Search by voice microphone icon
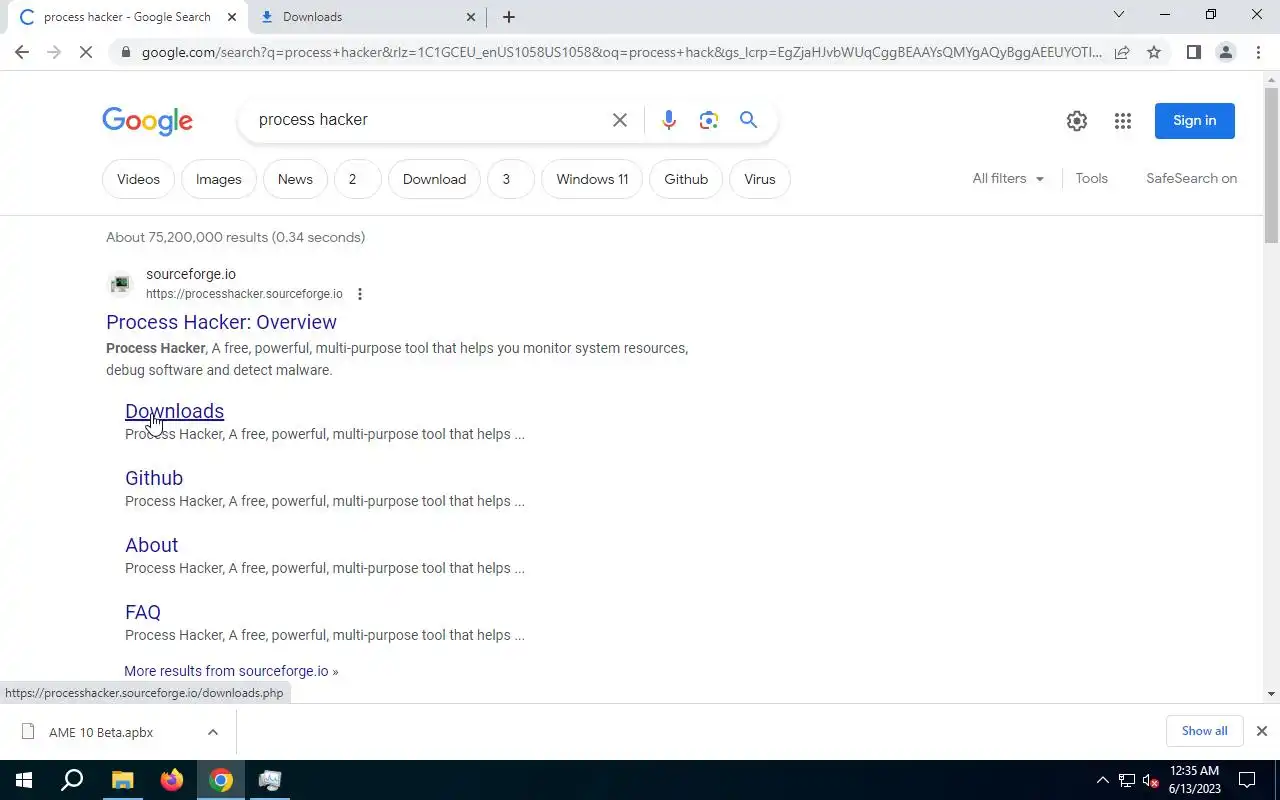The image size is (1280, 800). coord(669,120)
